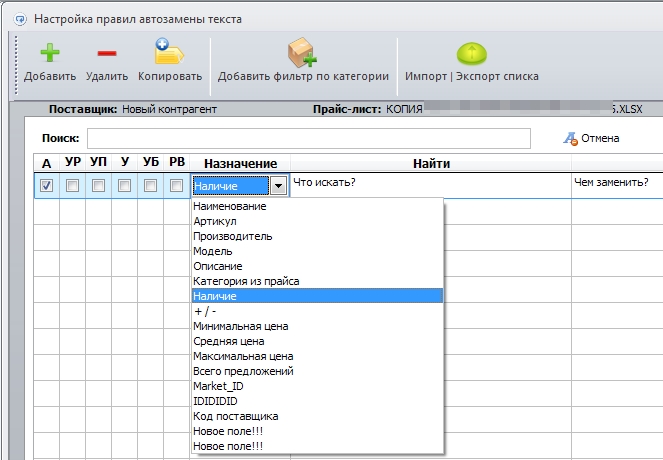Choose Описание in the dropdown list
This screenshot has height=460, width=663.
tap(317, 266)
